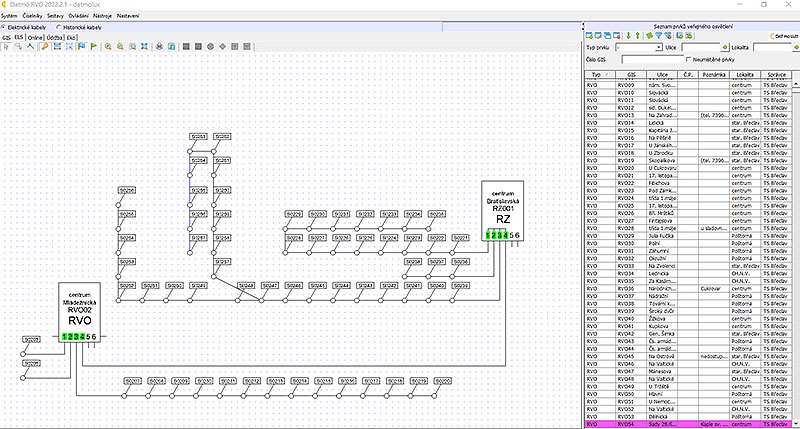Select Historické kabely radio button
The height and width of the screenshot is (429, 800).
[59, 27]
